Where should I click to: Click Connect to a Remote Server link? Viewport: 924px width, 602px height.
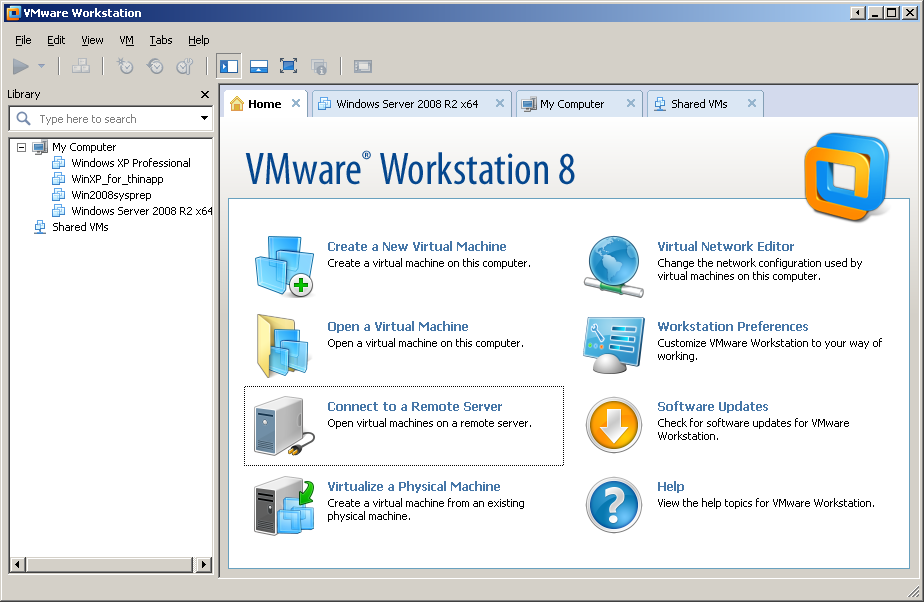click(415, 406)
